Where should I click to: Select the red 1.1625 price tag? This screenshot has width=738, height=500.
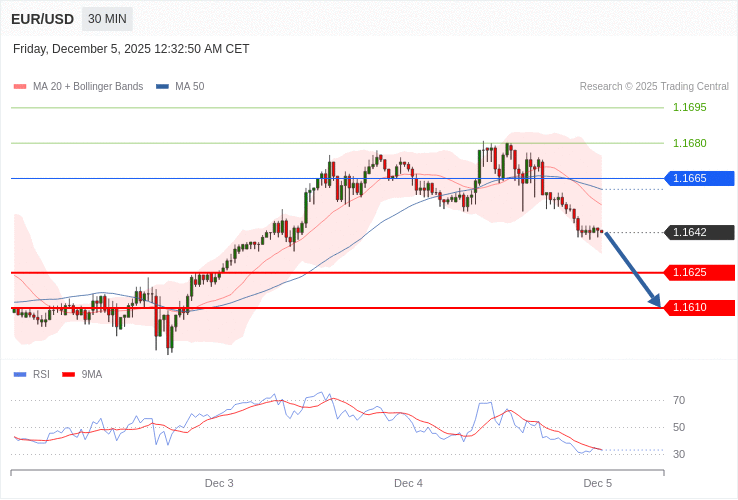(x=699, y=272)
